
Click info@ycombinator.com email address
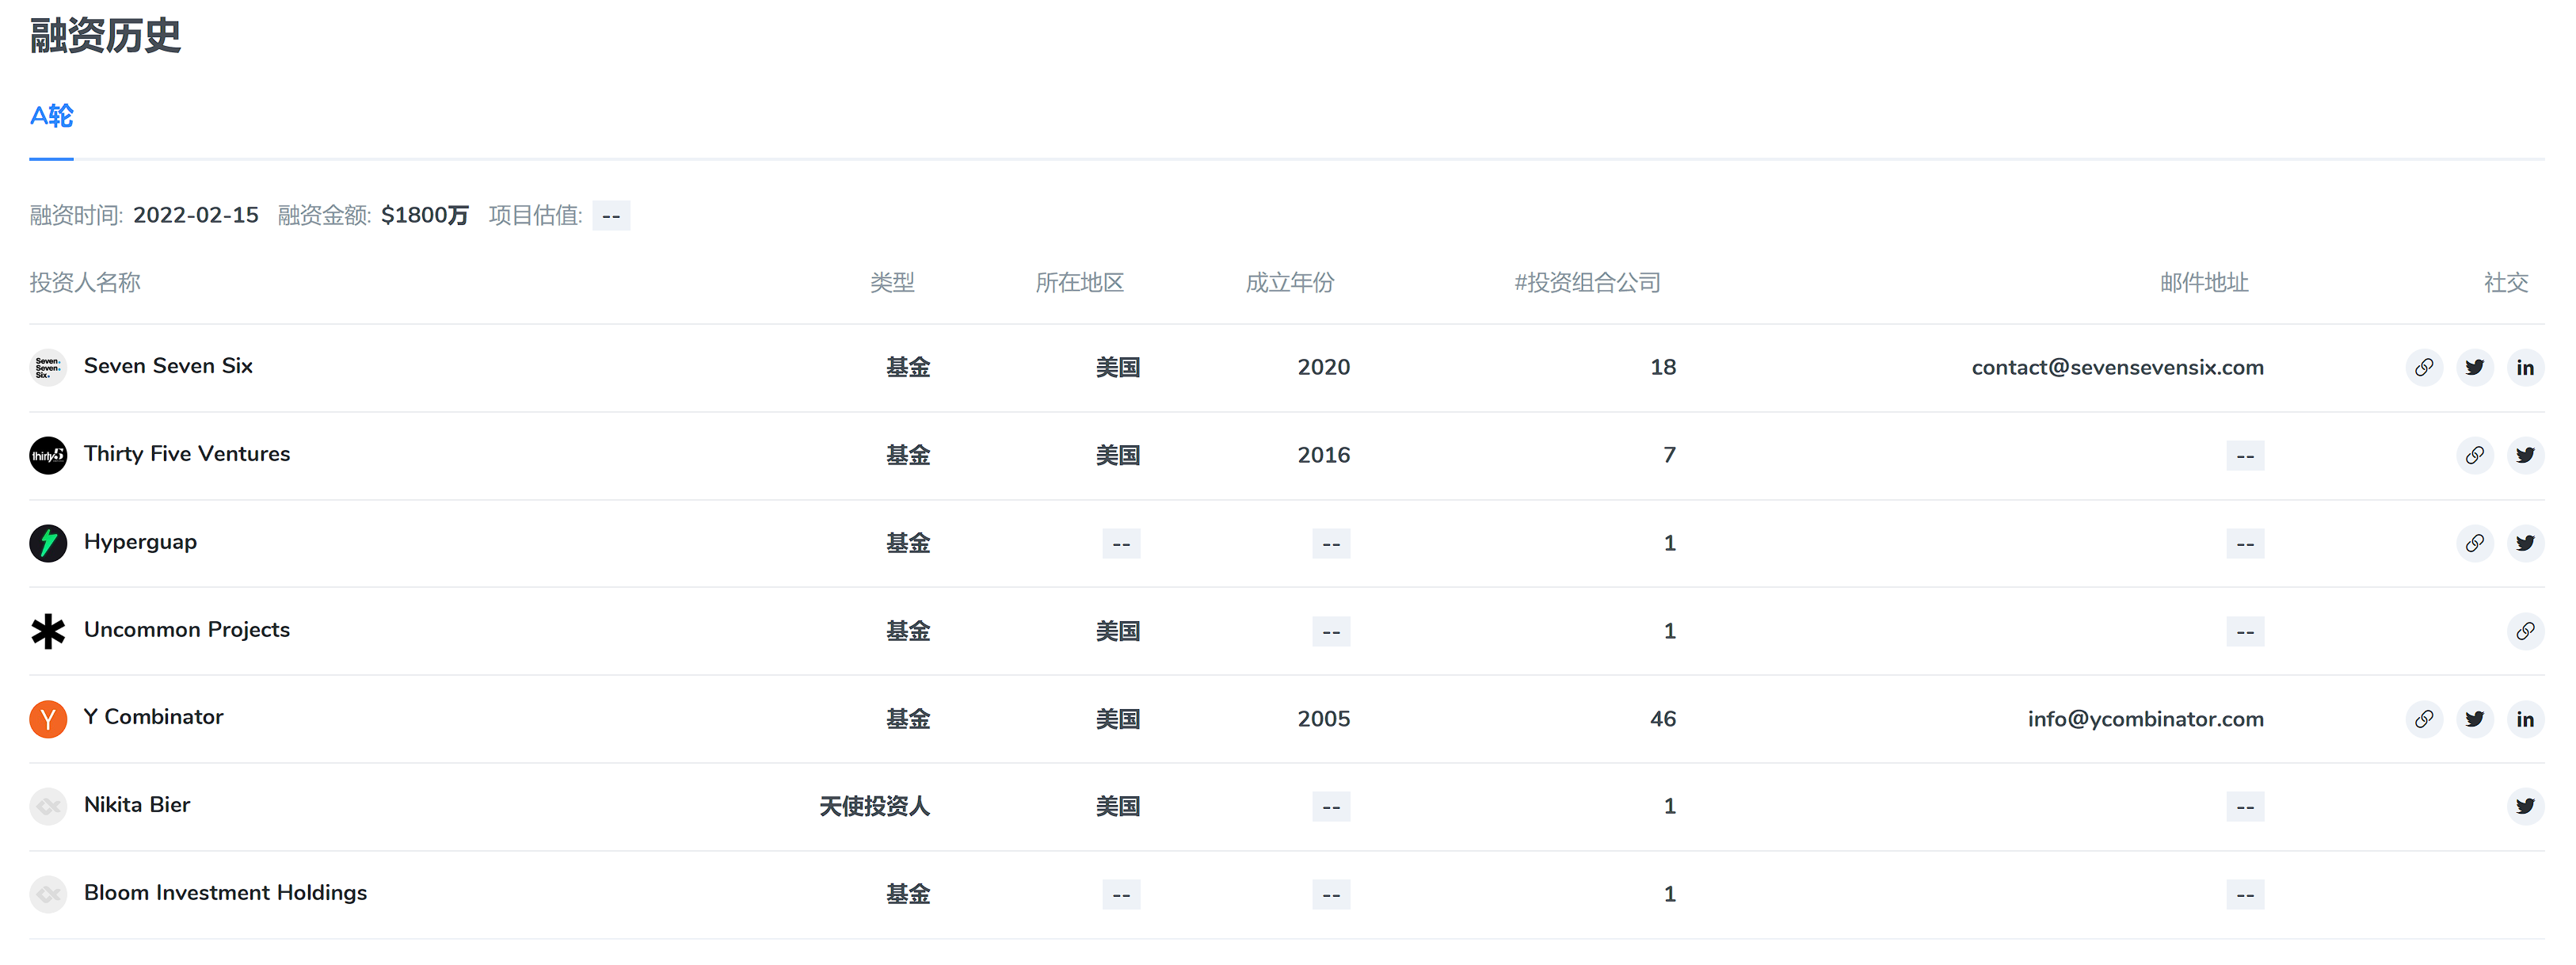click(x=2145, y=720)
